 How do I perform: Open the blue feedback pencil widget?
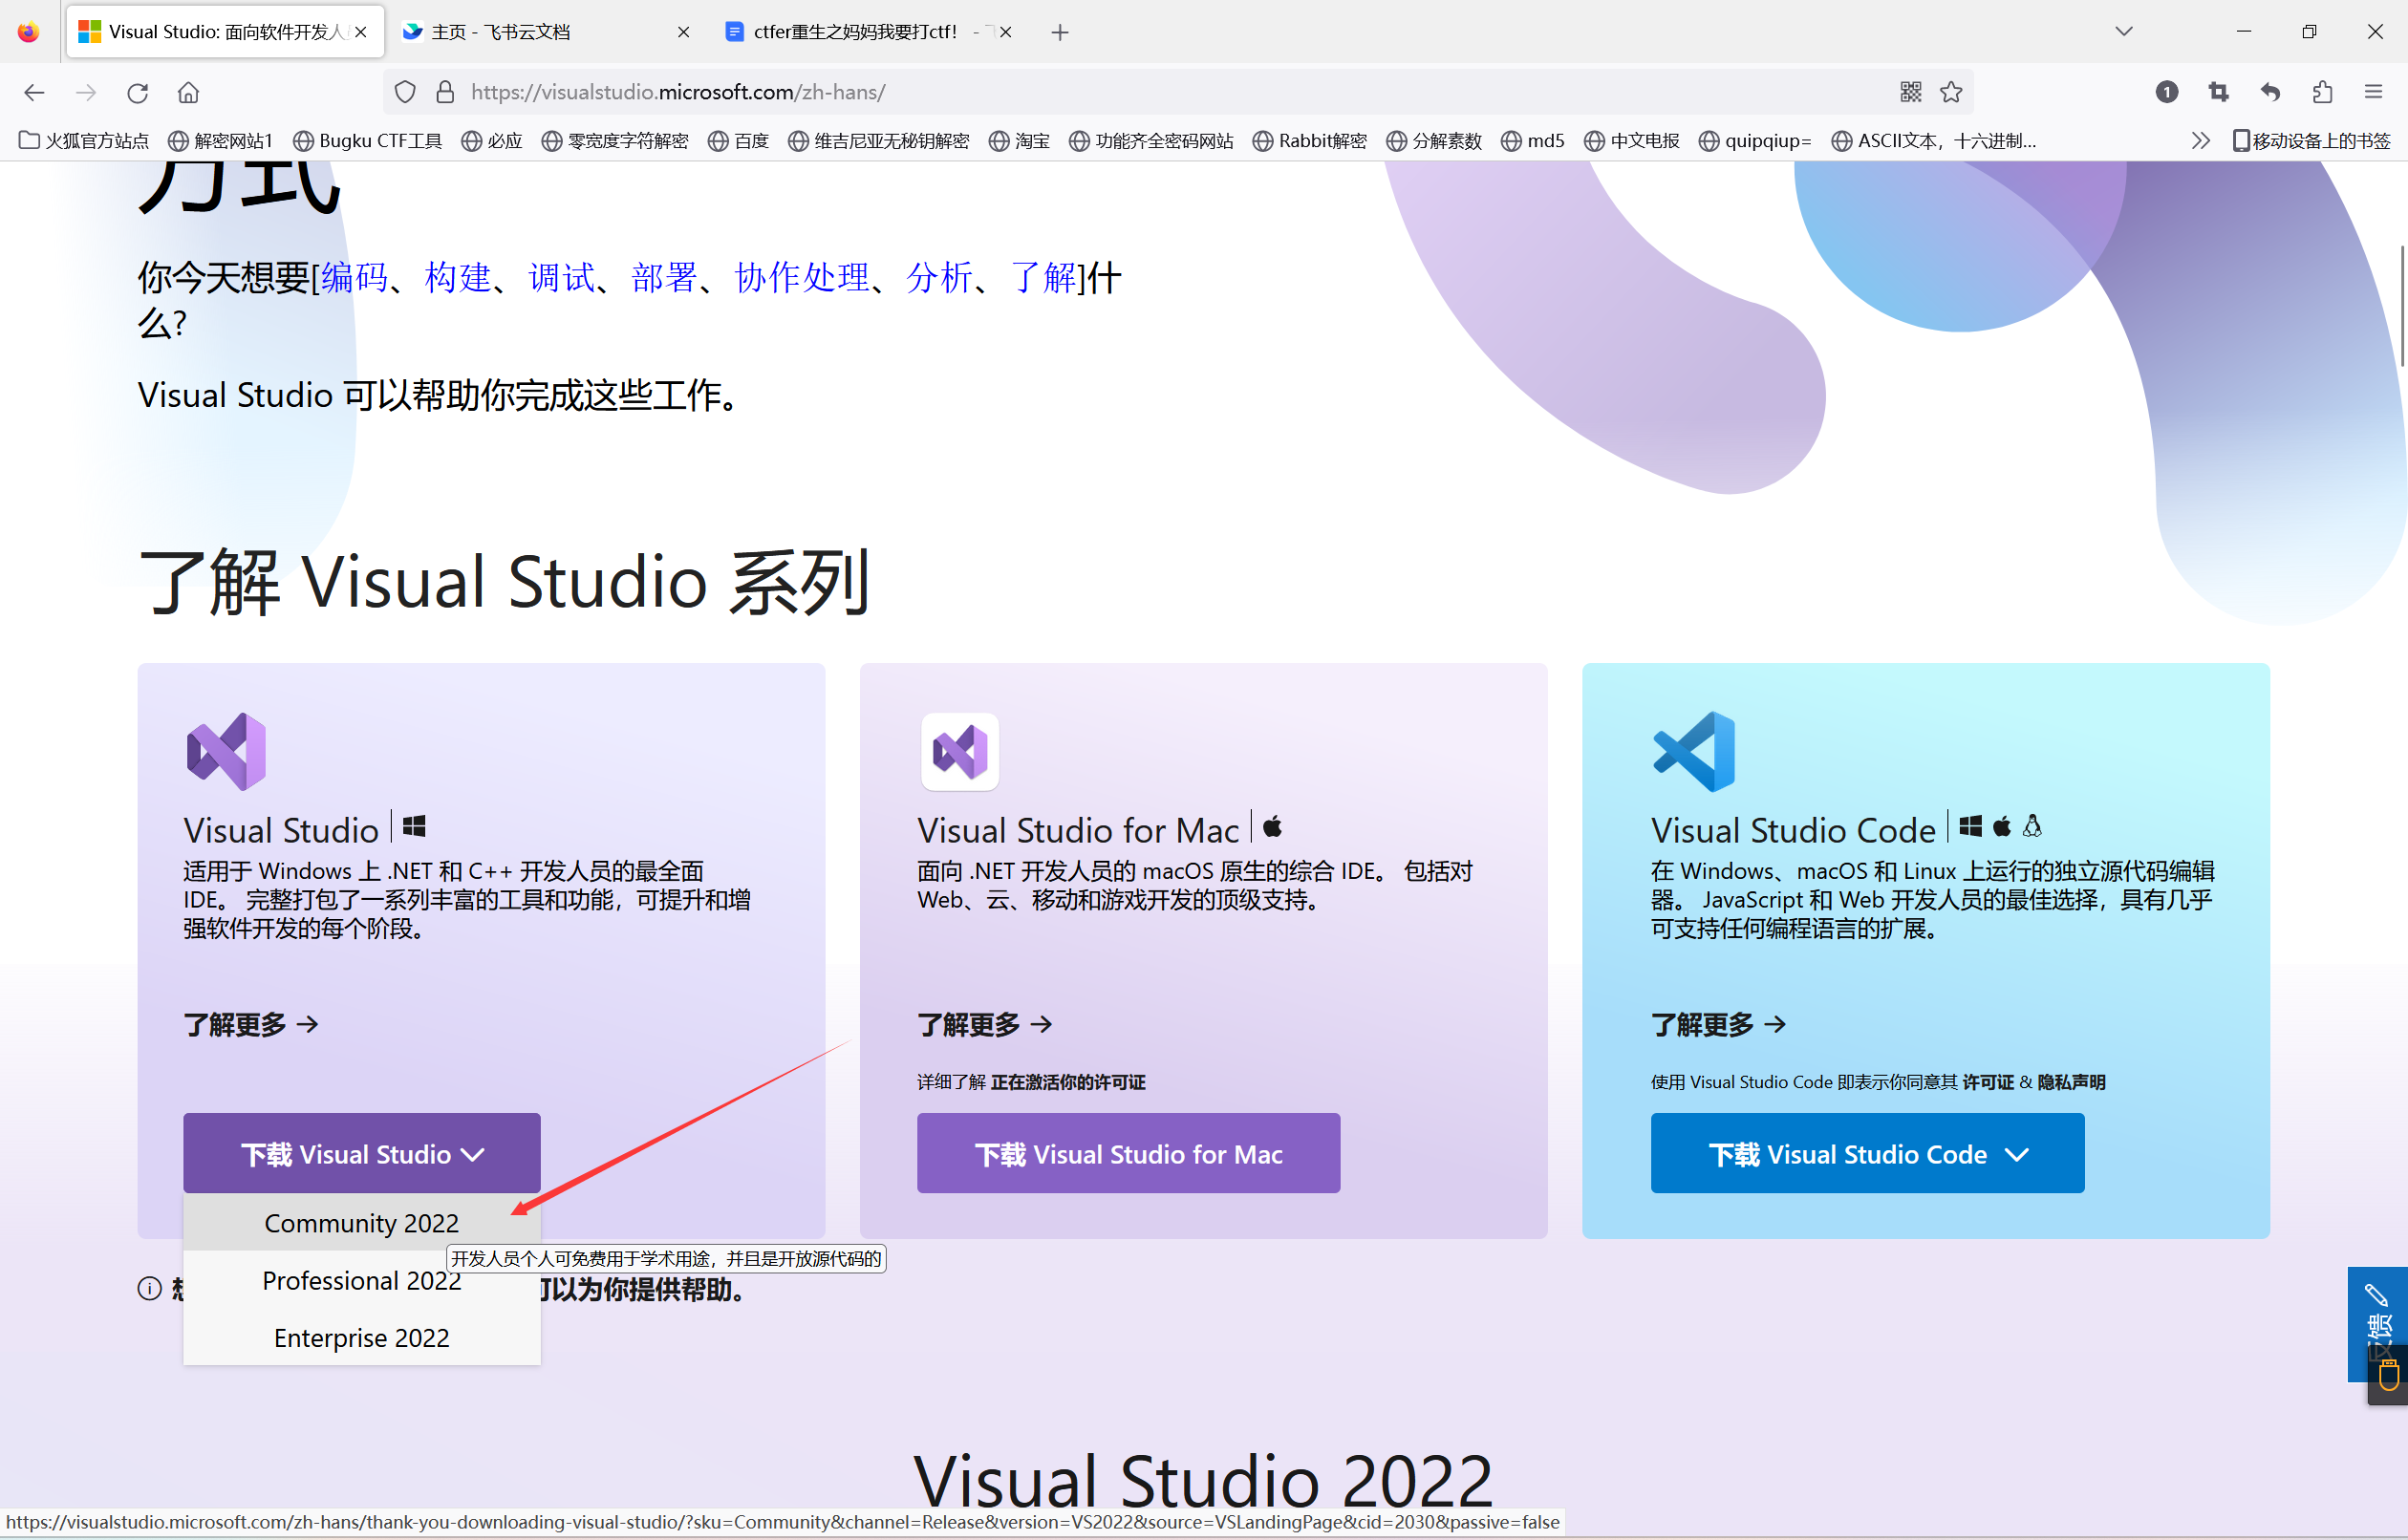click(x=2377, y=1323)
